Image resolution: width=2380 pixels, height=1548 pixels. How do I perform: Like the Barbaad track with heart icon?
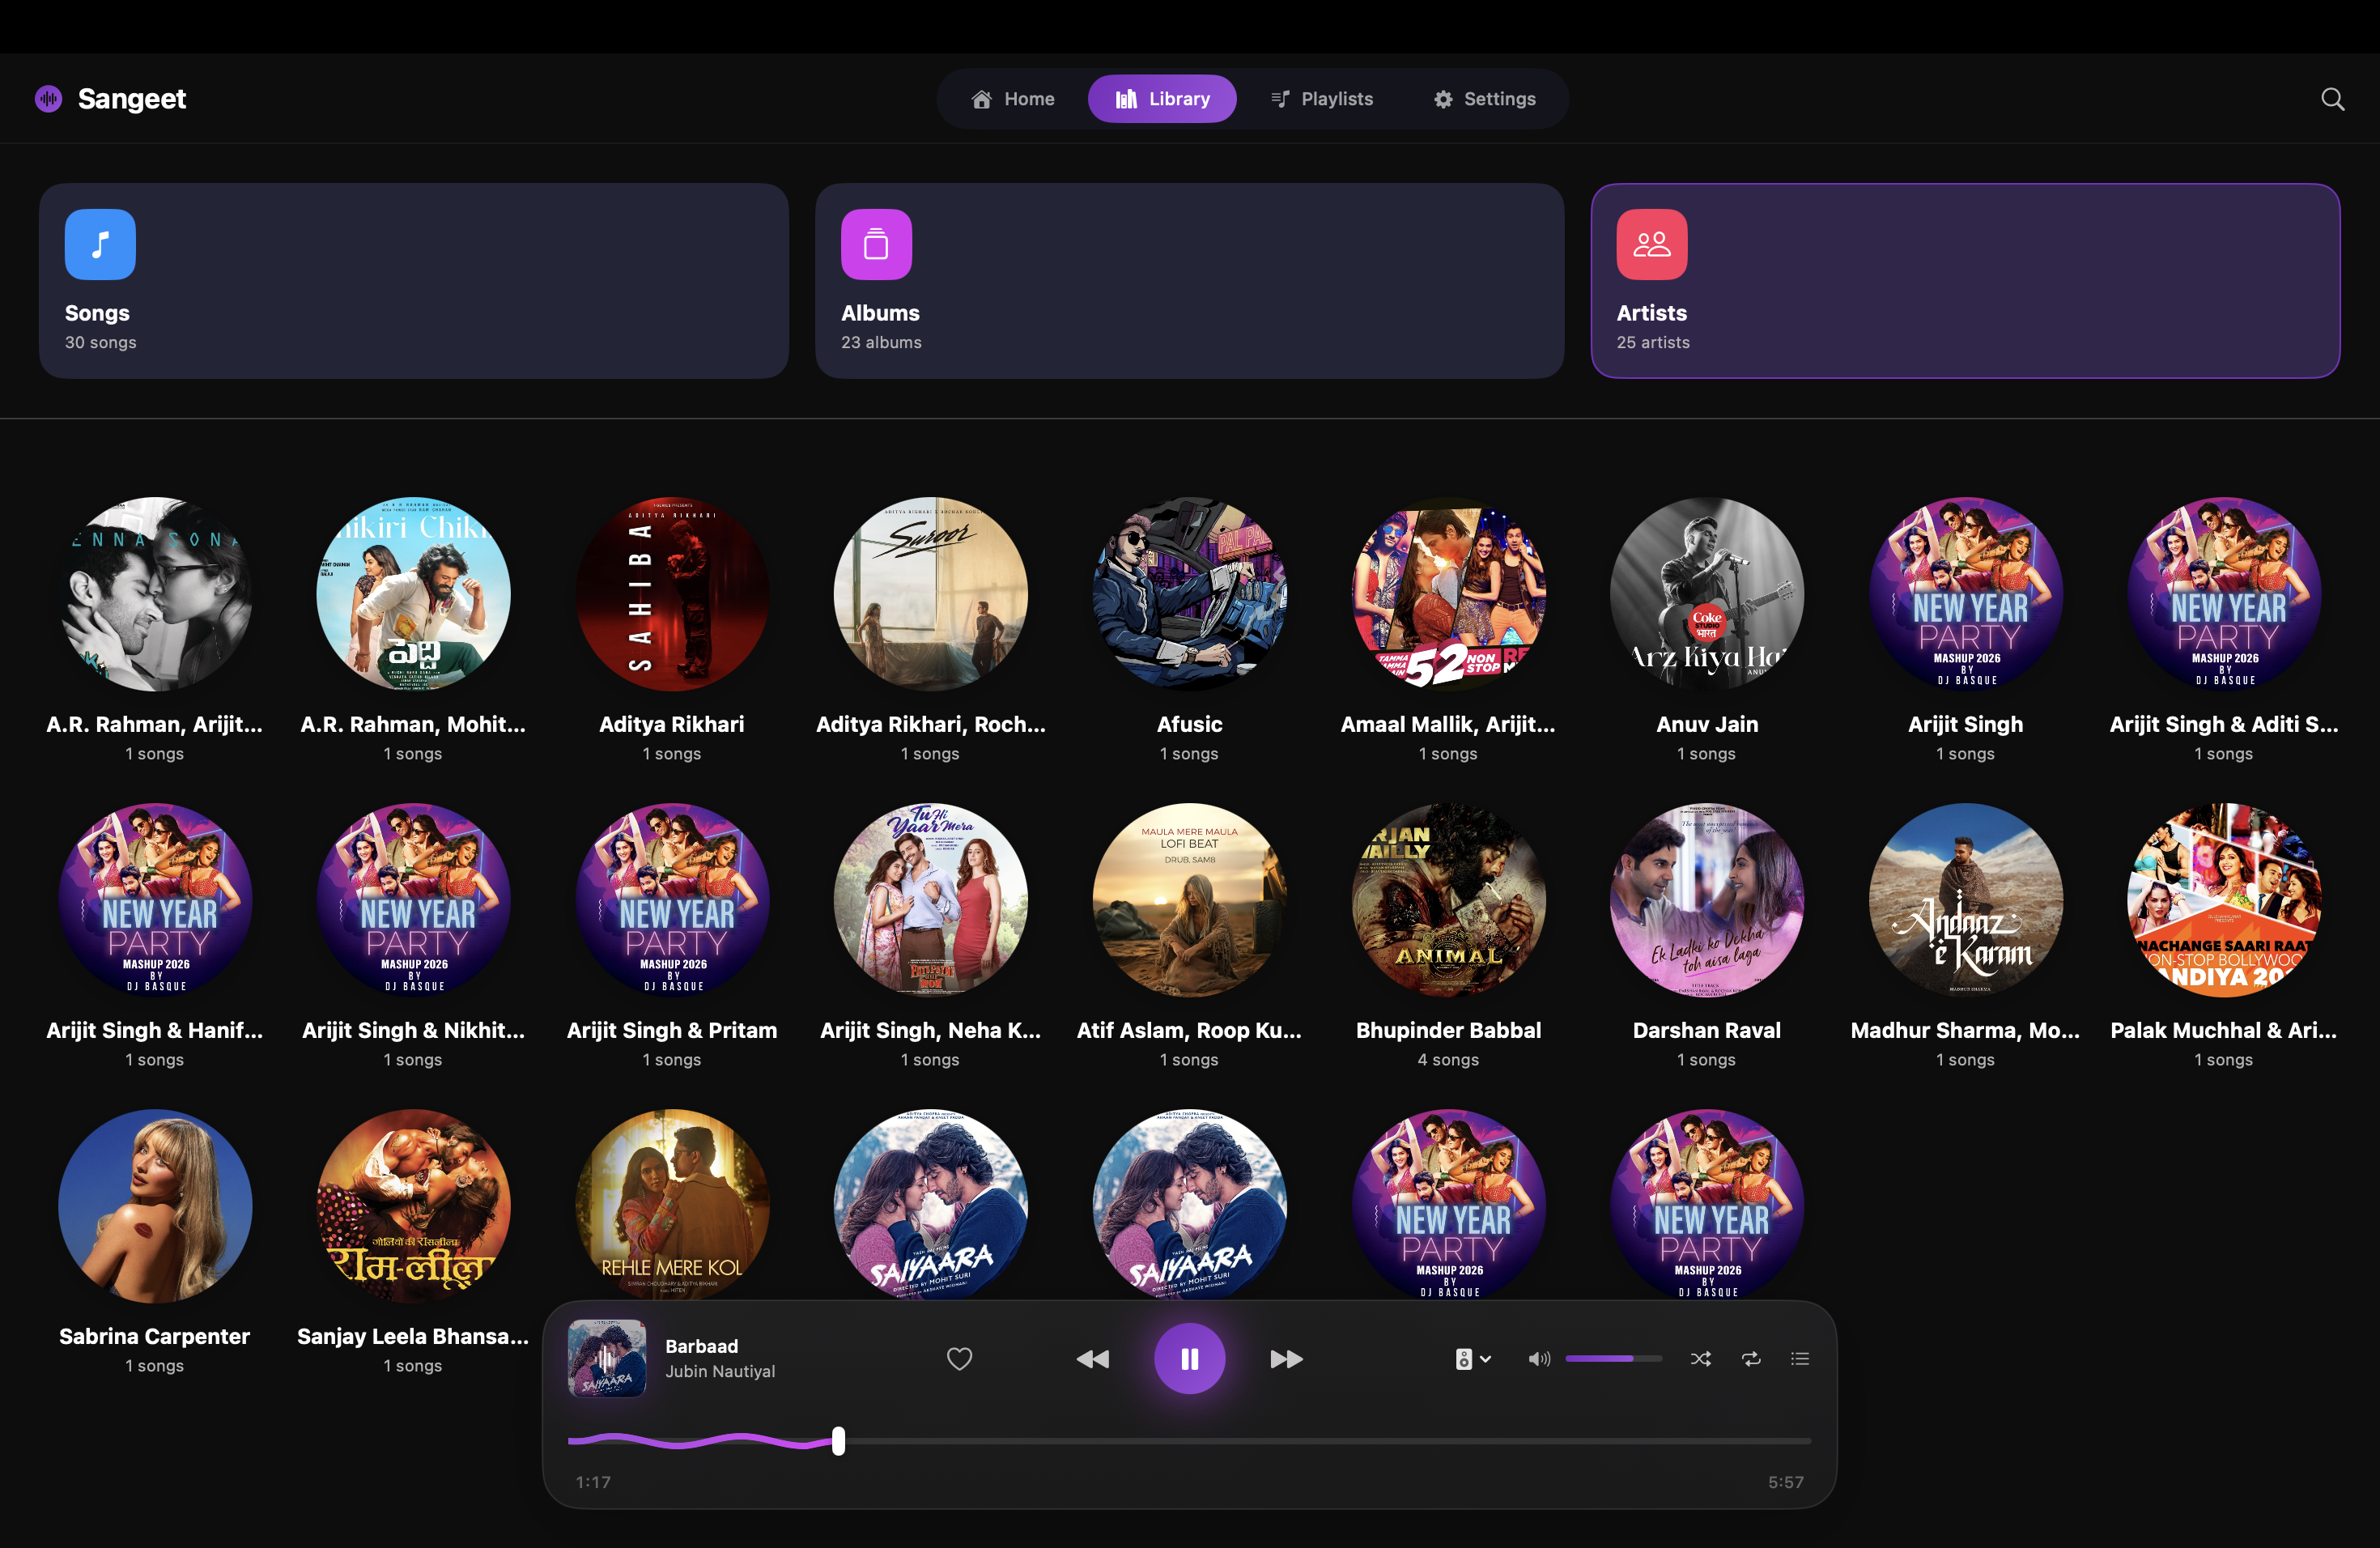tap(959, 1358)
